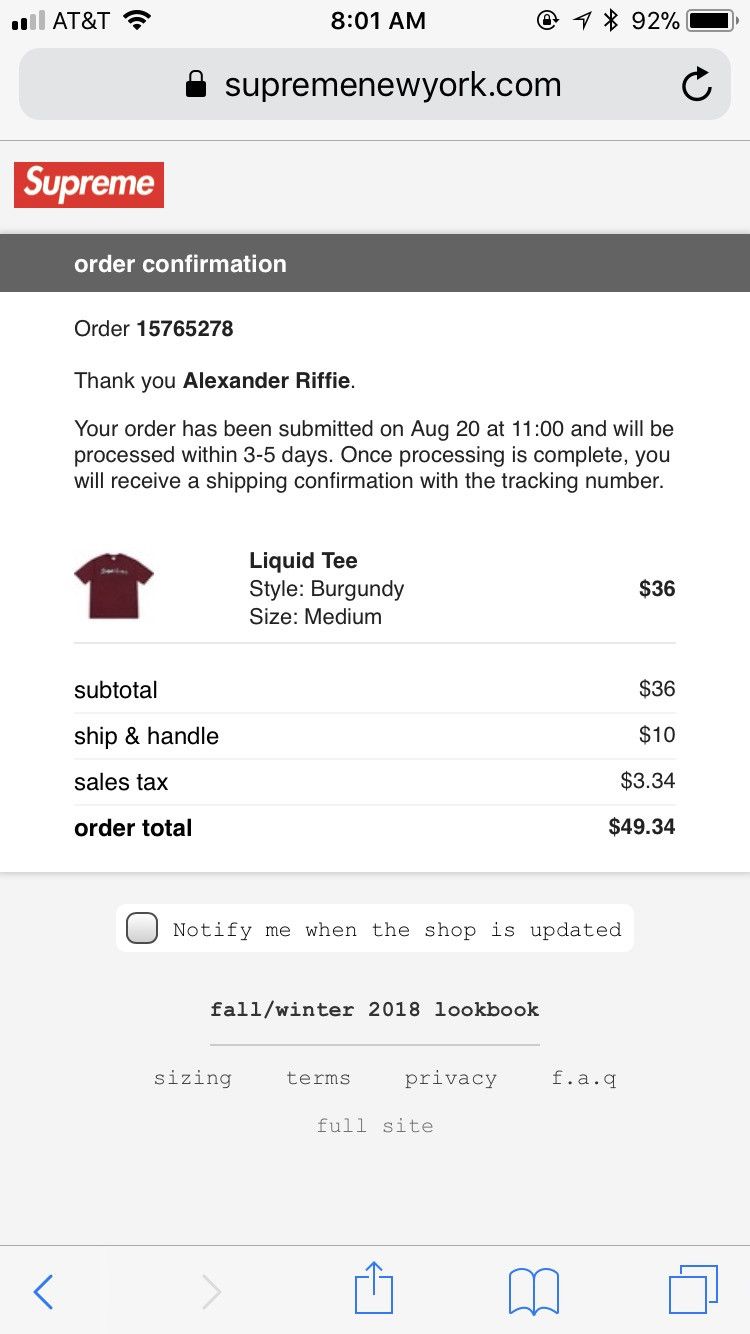Open the terms link
750x1334 pixels.
pyautogui.click(x=318, y=1078)
